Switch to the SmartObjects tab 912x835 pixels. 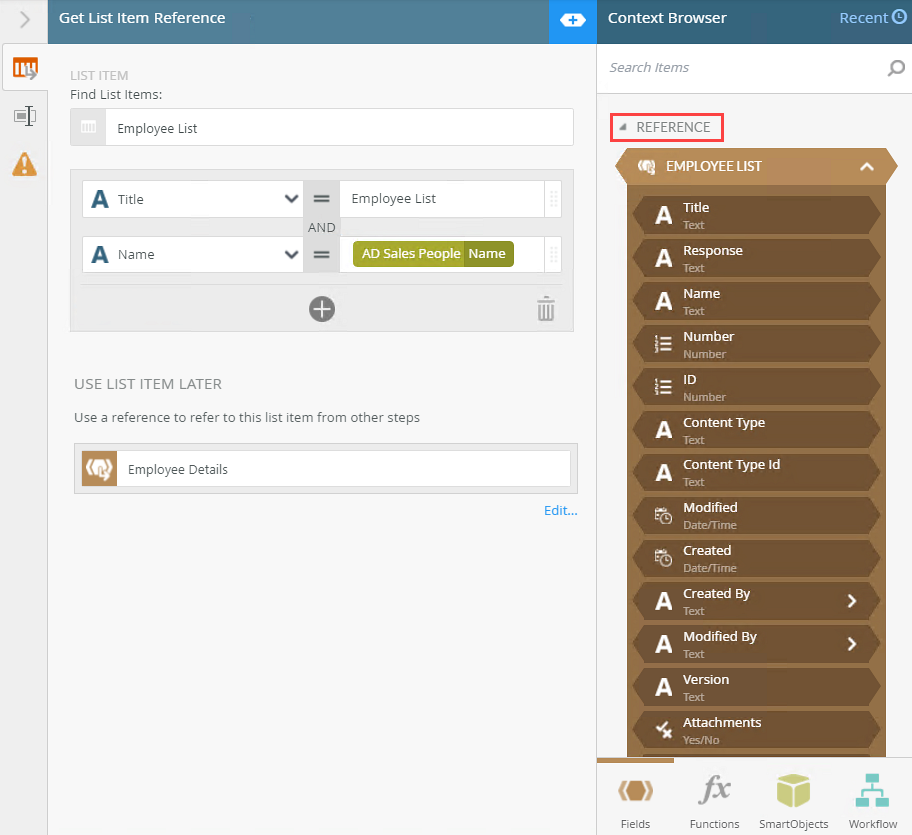click(x=793, y=799)
